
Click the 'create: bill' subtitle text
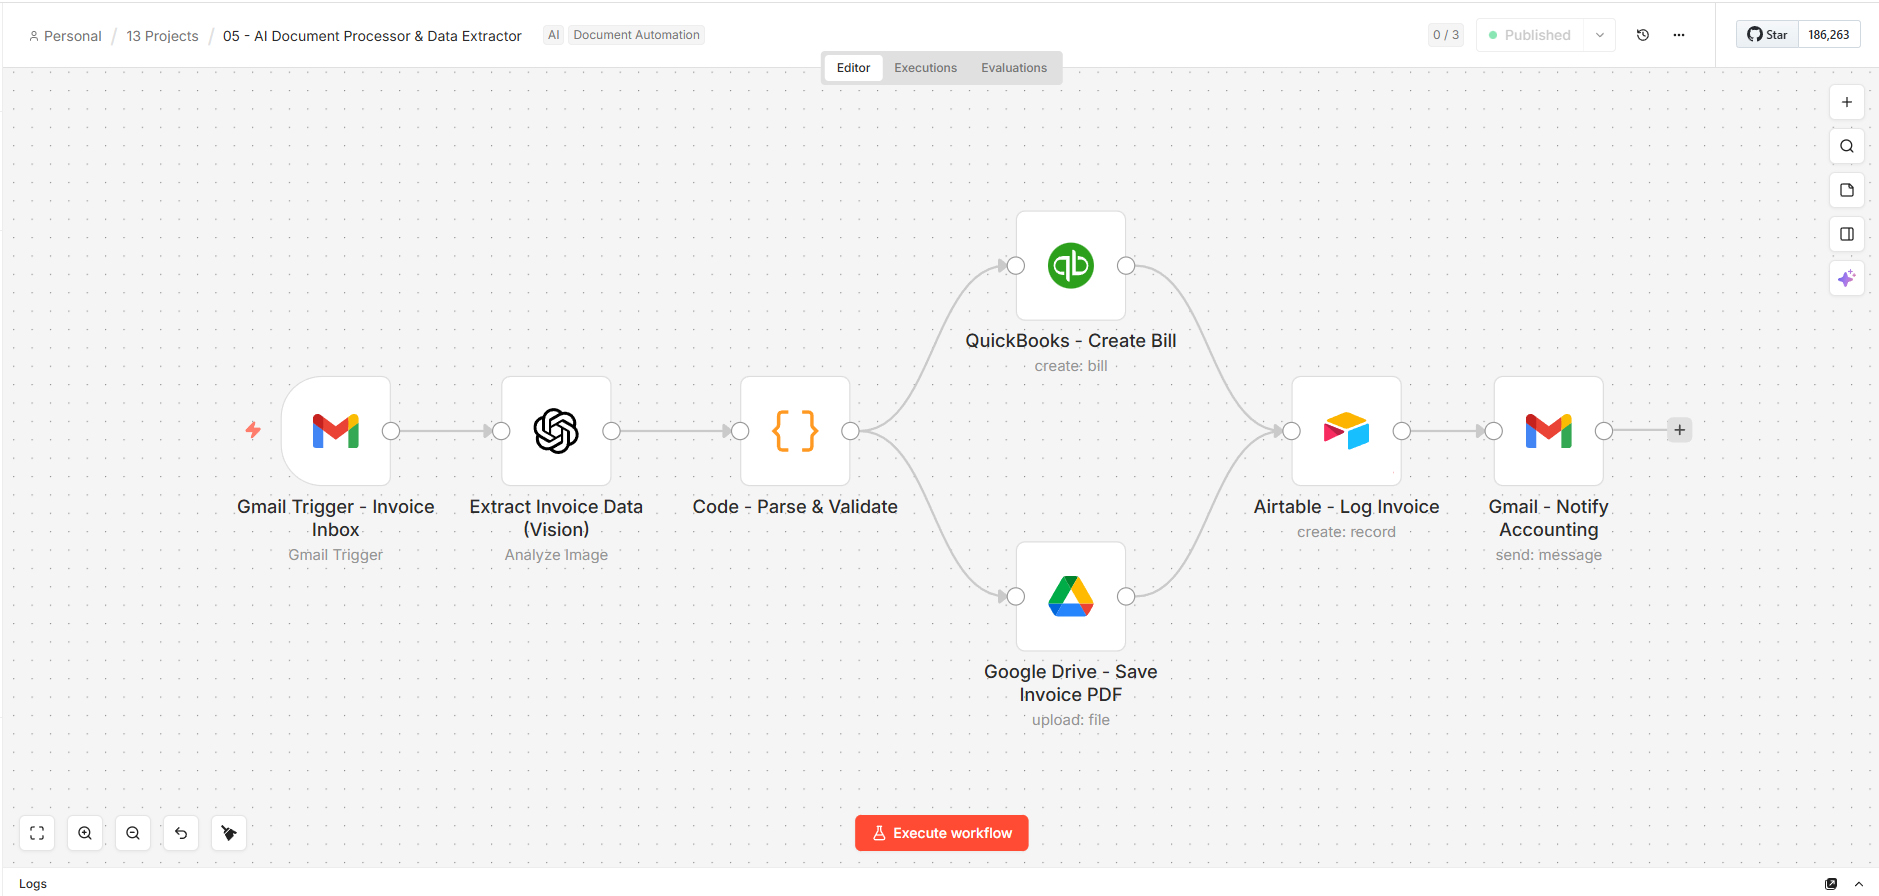pyautogui.click(x=1071, y=366)
